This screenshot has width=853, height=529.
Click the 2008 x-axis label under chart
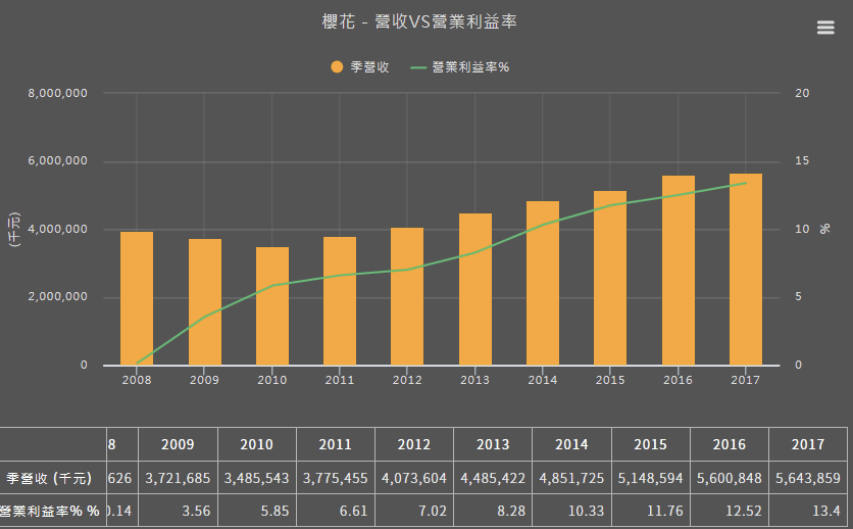point(137,380)
